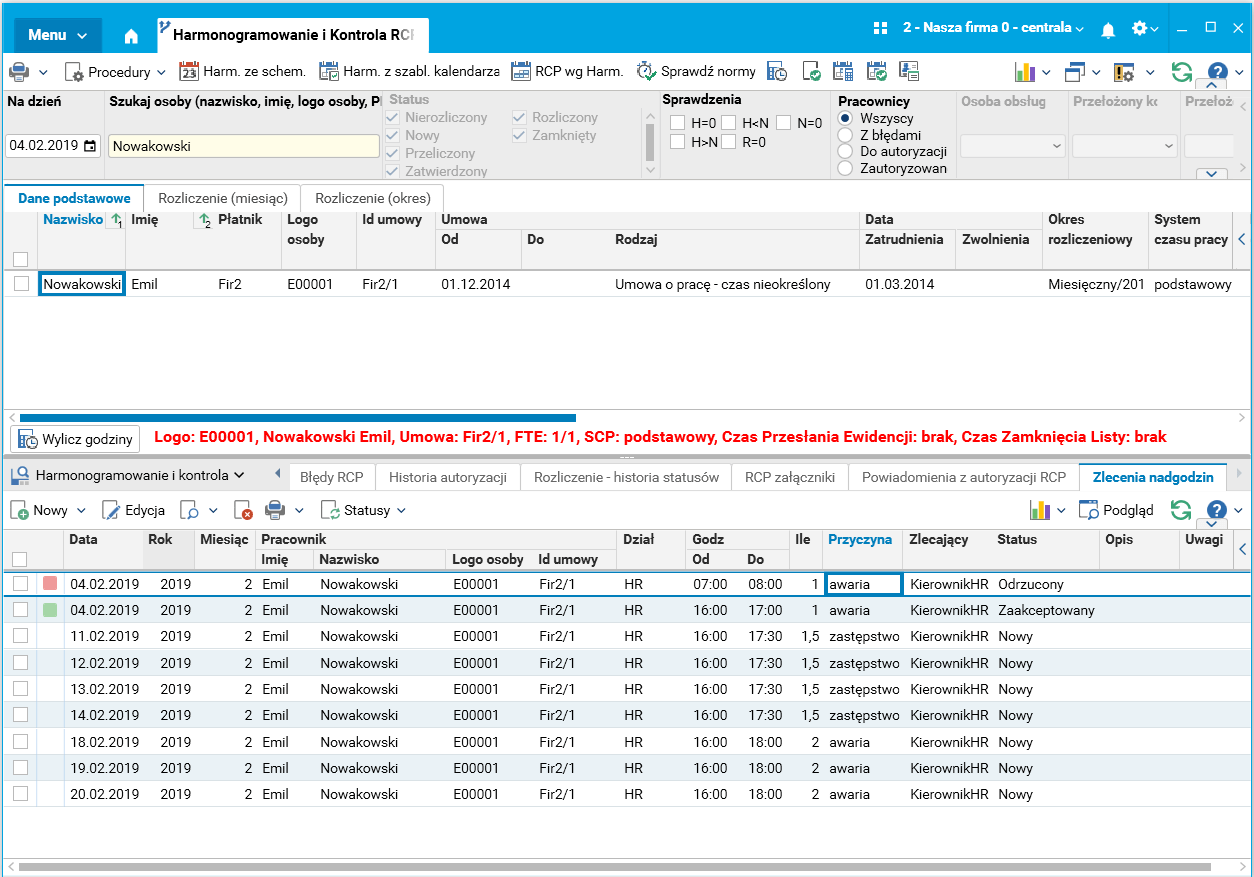This screenshot has width=1254, height=877.
Task: Open the company selector dropdown
Action: point(993,28)
